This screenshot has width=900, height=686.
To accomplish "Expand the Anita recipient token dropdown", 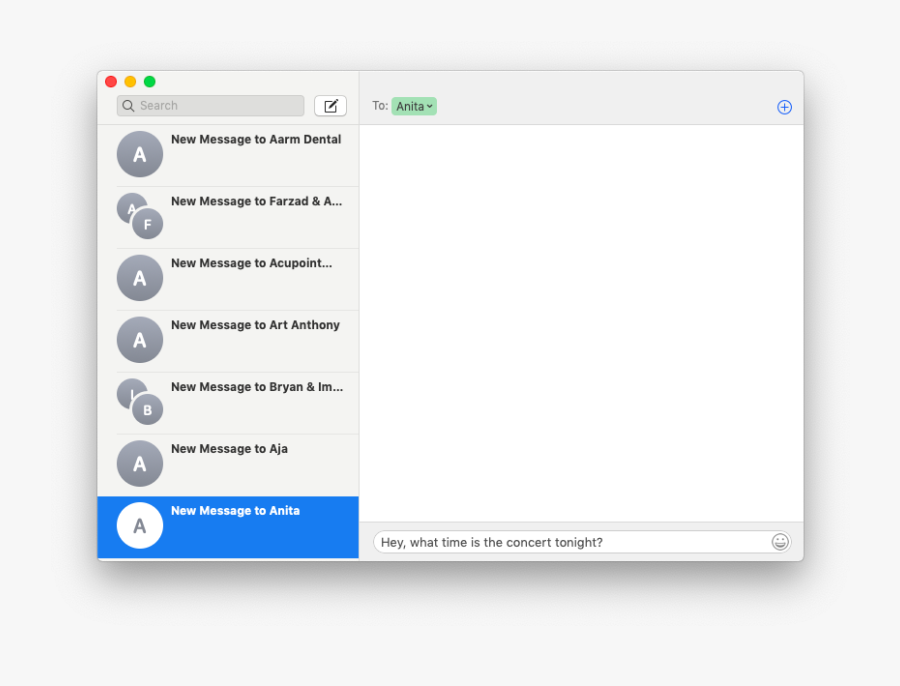I will tap(428, 105).
